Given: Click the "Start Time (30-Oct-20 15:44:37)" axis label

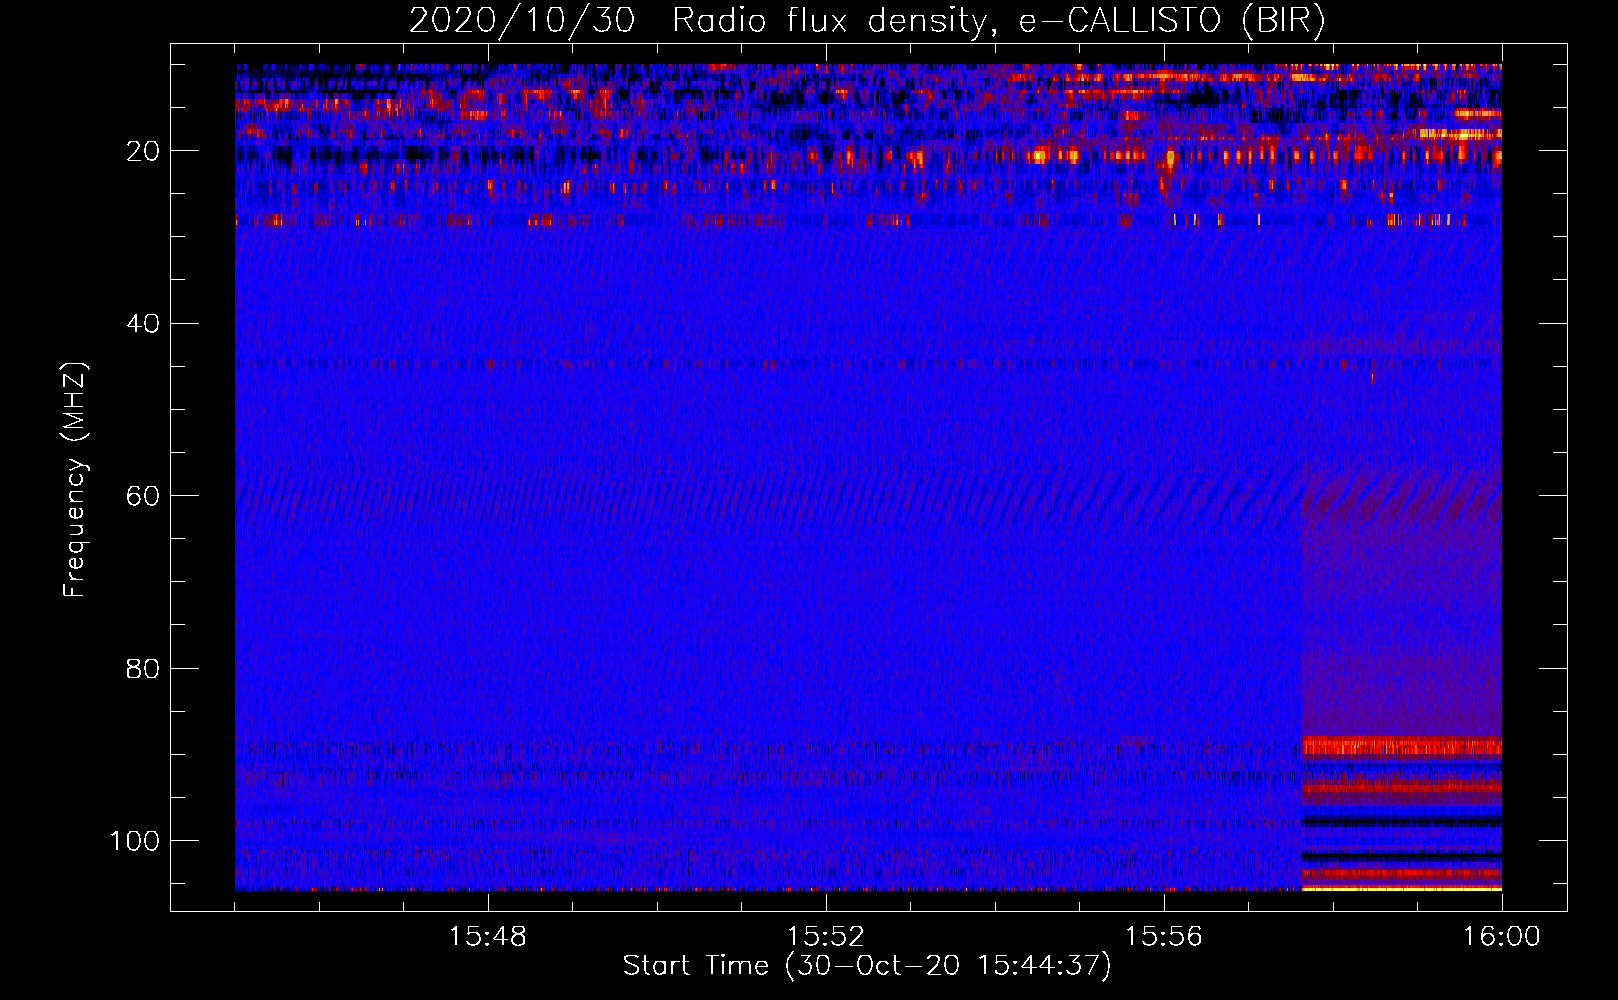Looking at the screenshot, I should tap(867, 966).
